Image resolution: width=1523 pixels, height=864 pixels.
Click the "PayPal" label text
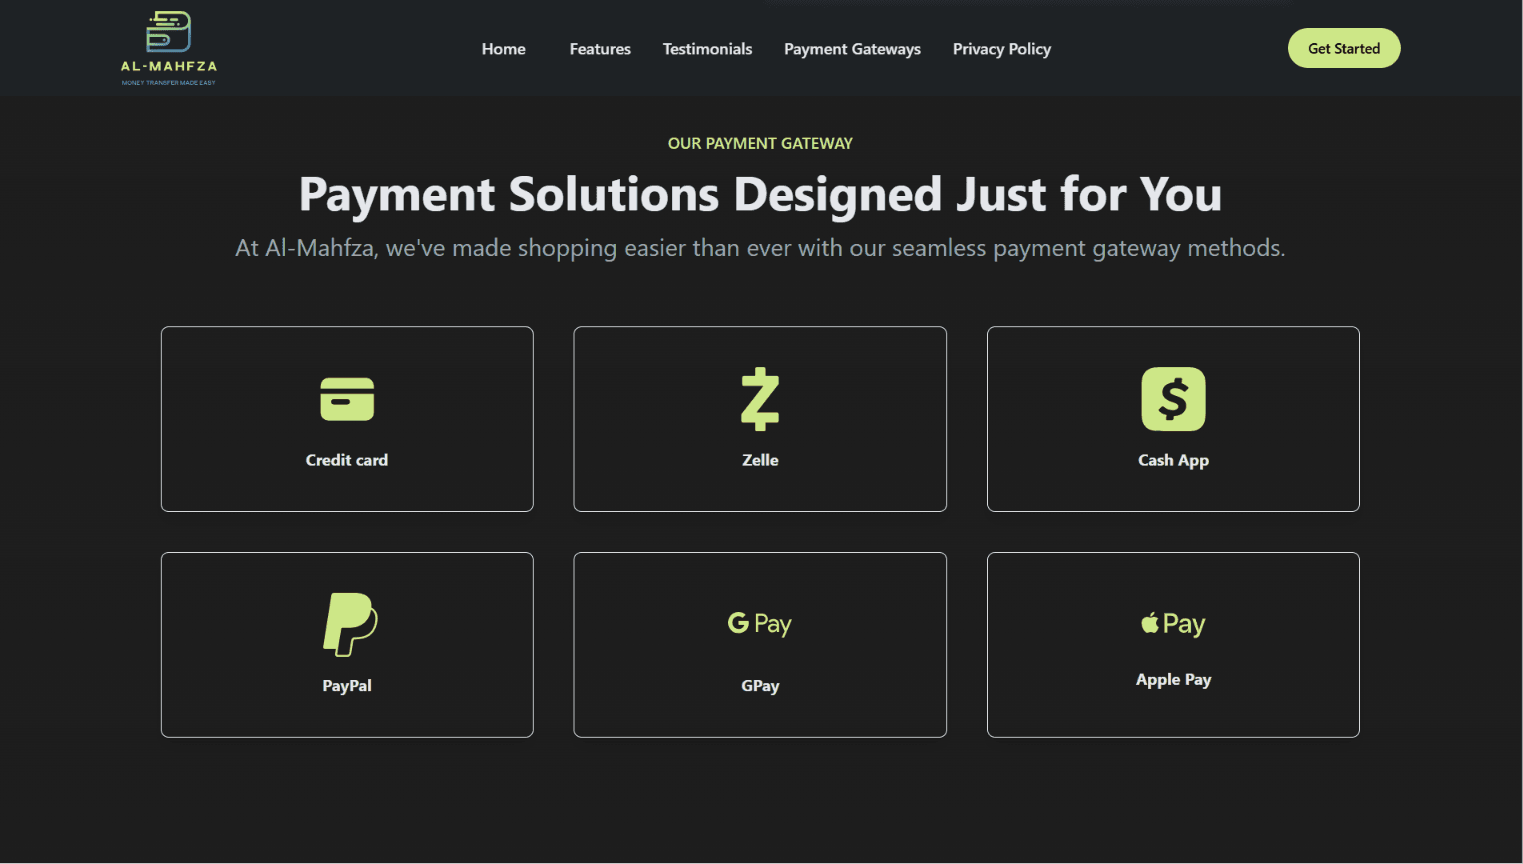[x=347, y=686]
